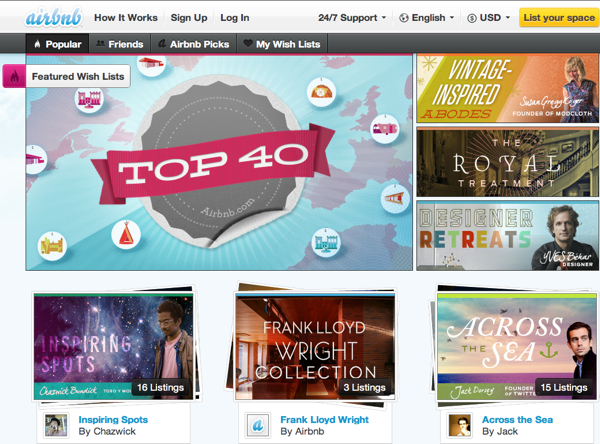Click the teal castle map icon

pos(326,243)
